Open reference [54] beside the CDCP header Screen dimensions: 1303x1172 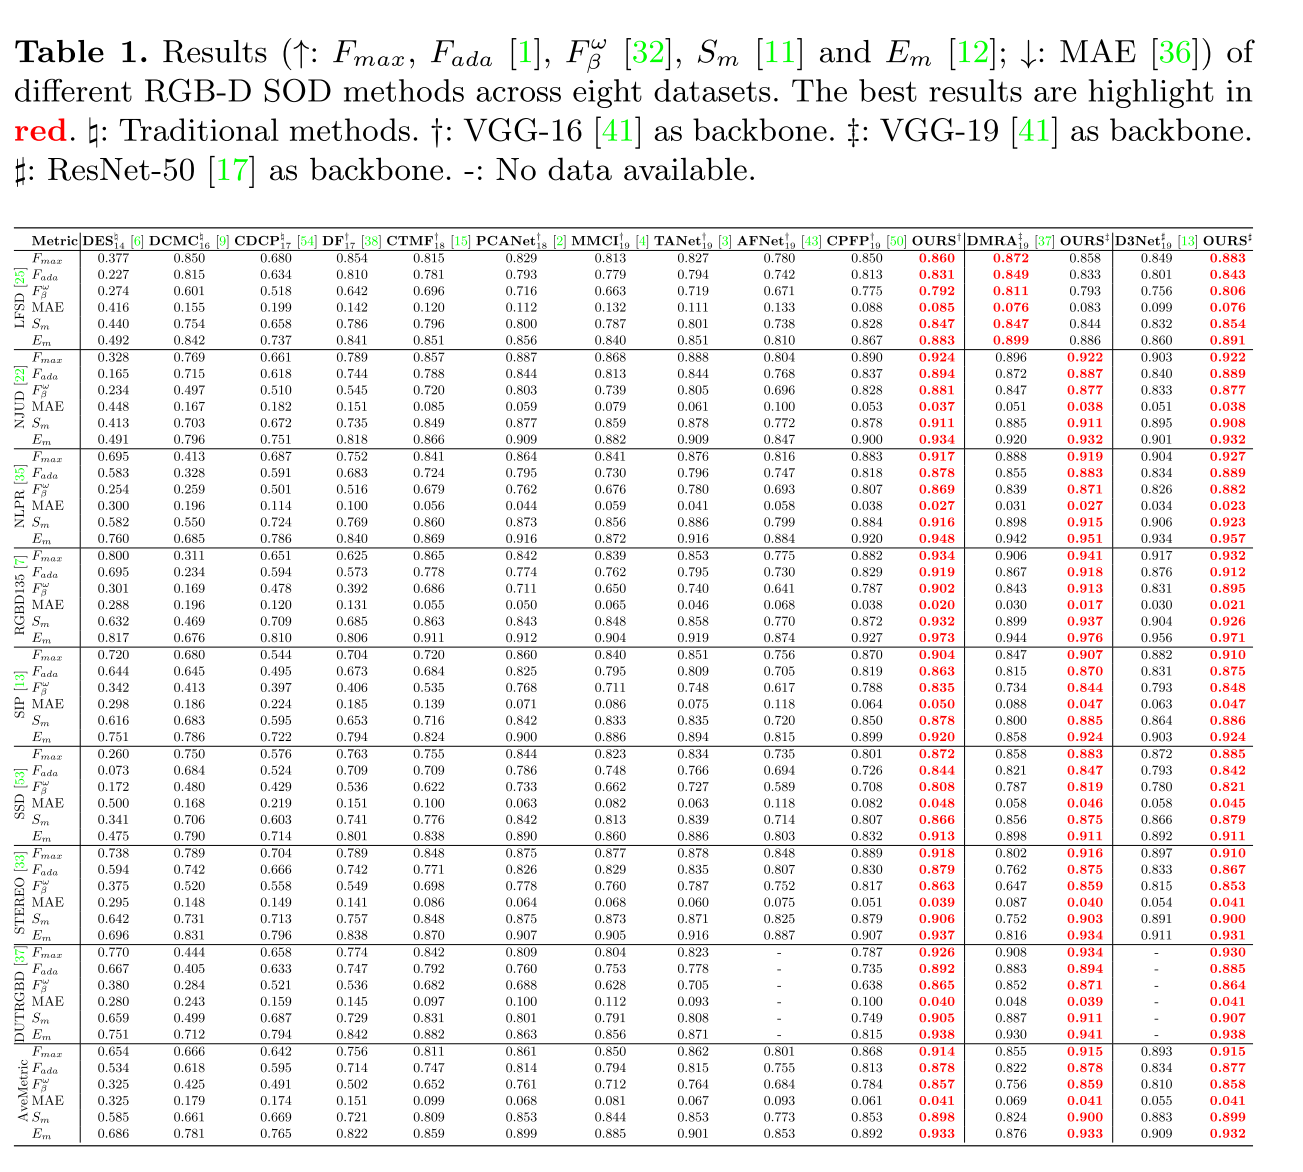click(309, 241)
